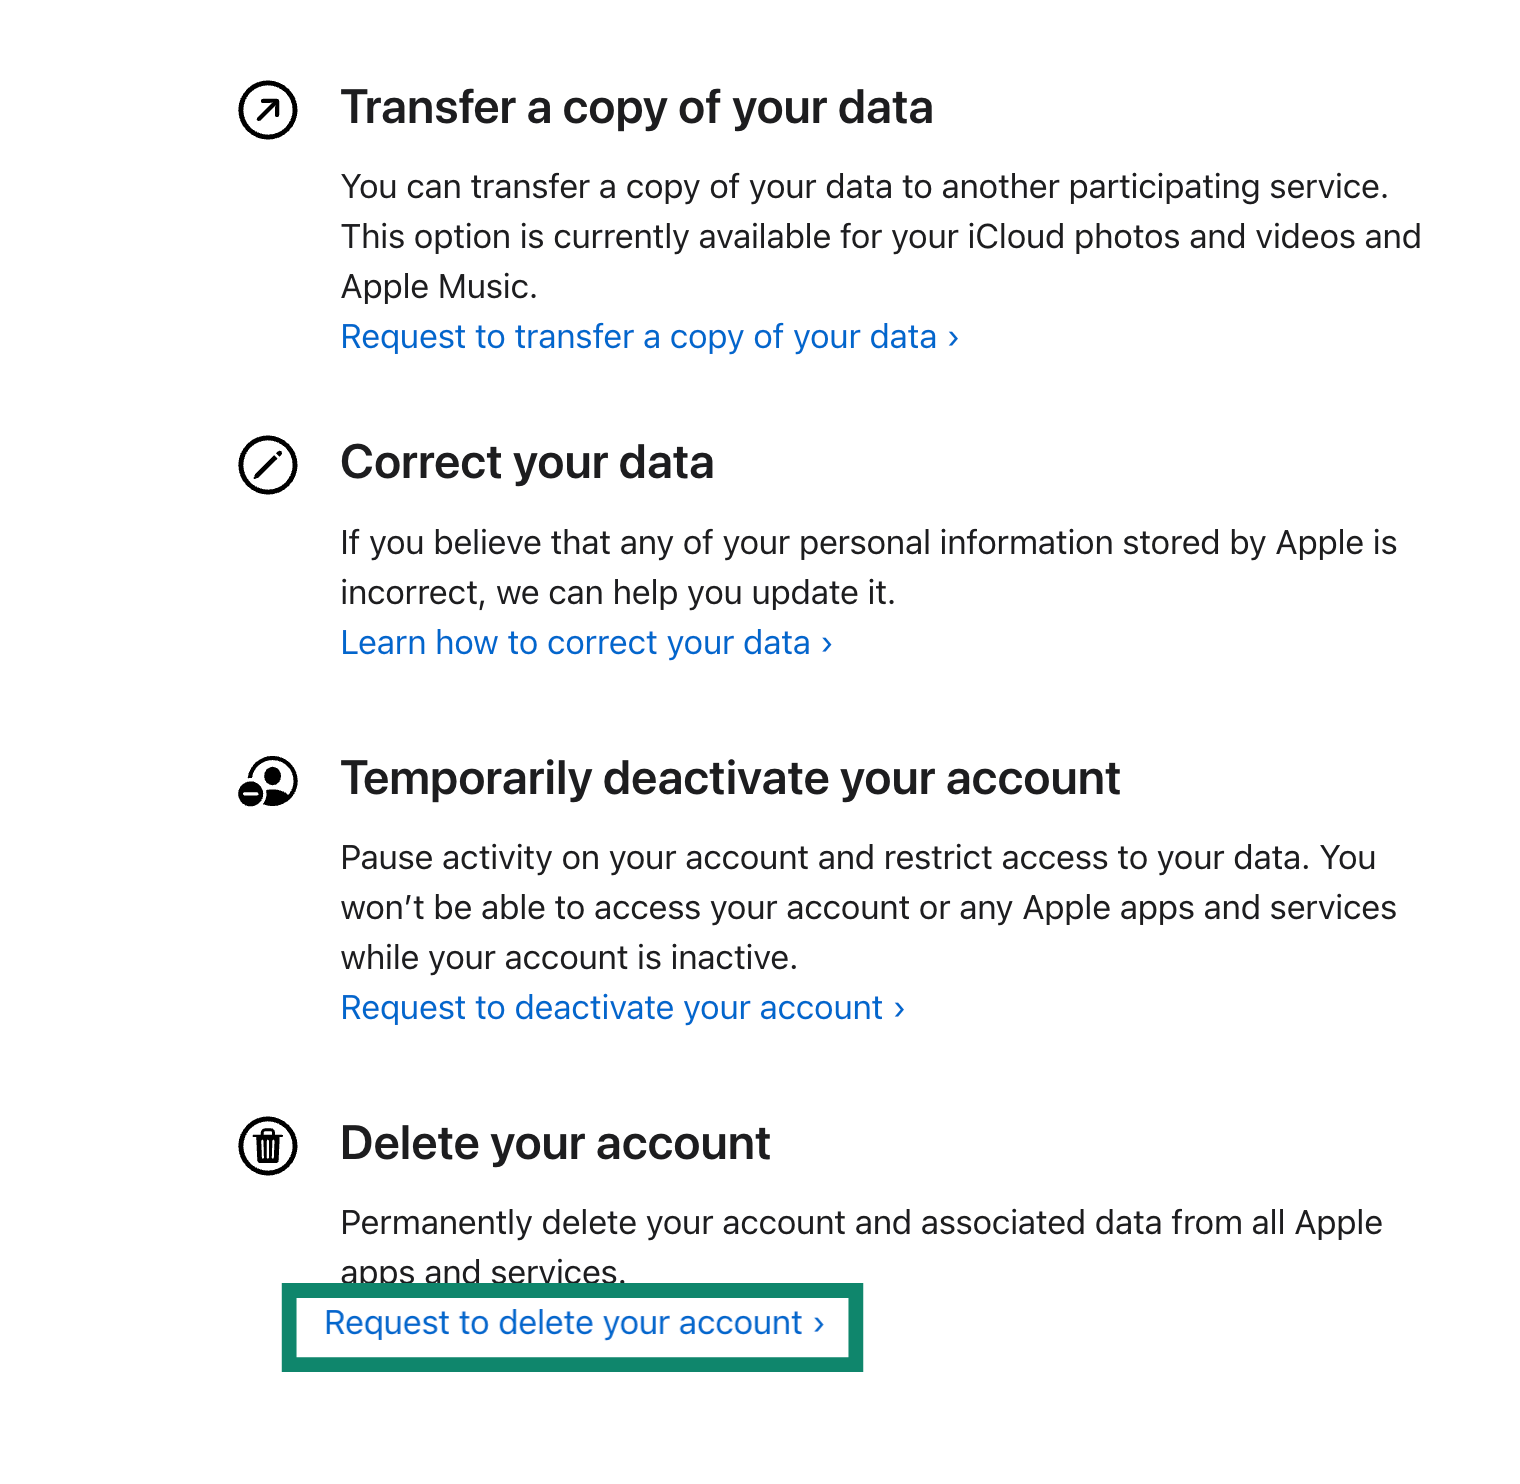Click the paragraph starting with Pause activity

pos(868,908)
